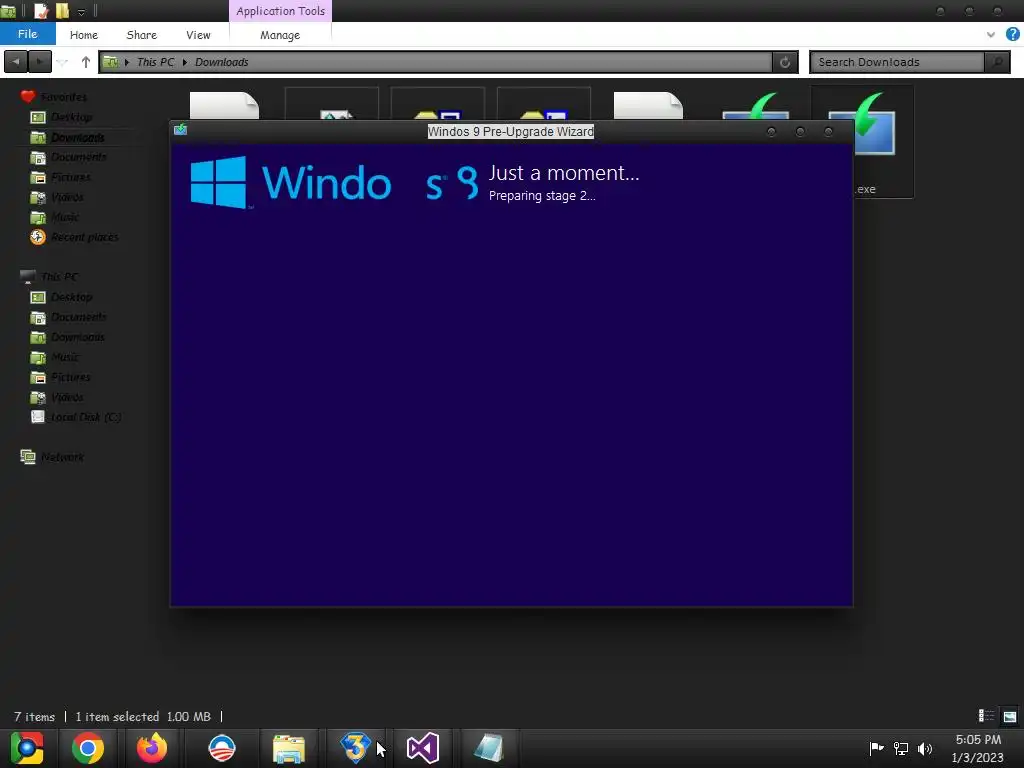Click the Search Downloads input box
The width and height of the screenshot is (1024, 768).
click(897, 62)
